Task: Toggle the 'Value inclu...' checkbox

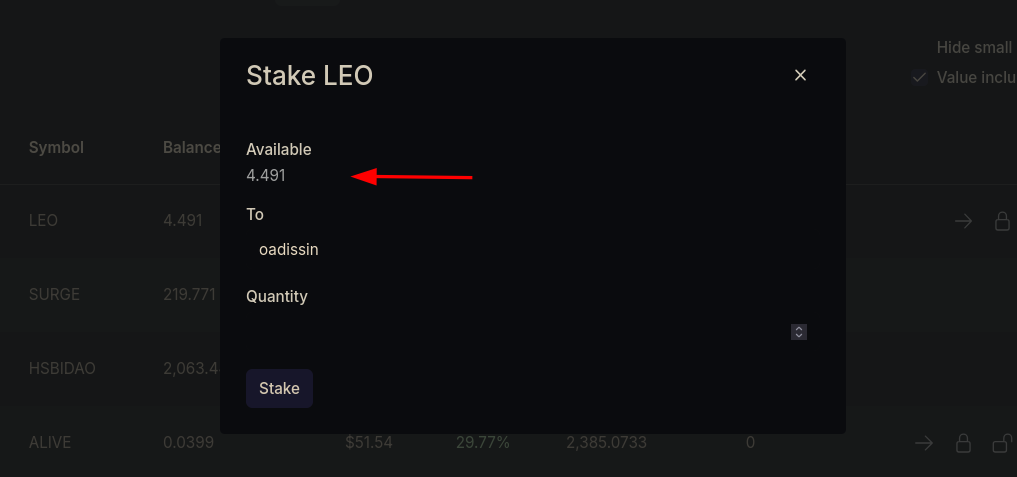Action: click(x=920, y=77)
